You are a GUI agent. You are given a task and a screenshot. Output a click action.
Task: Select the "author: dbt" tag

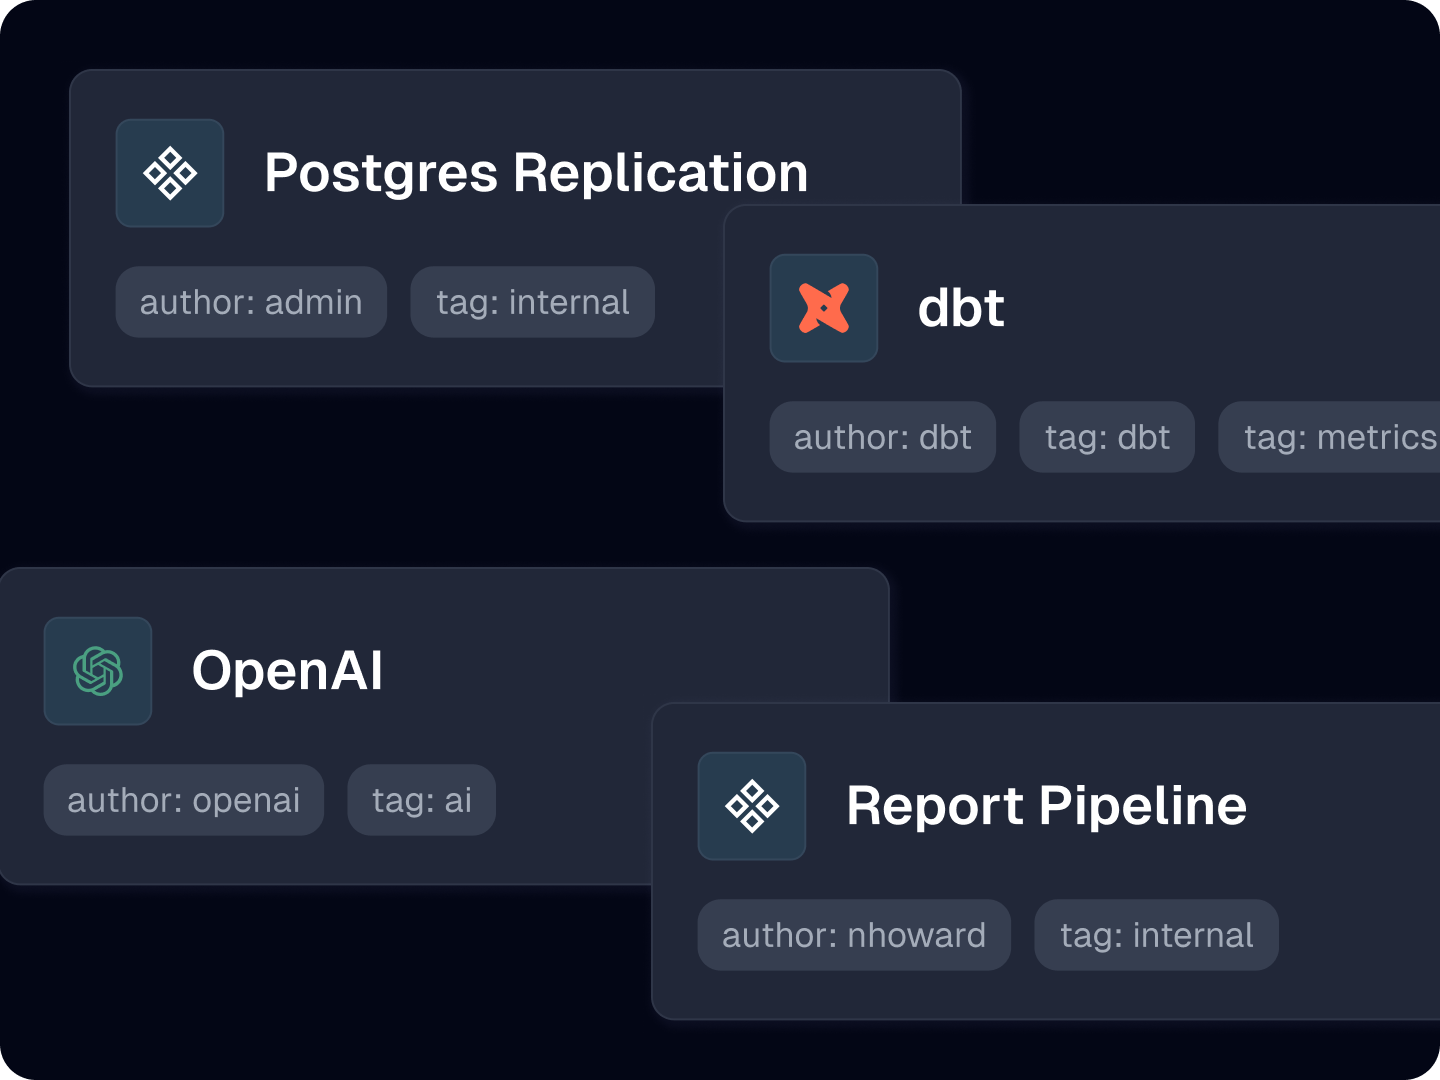pos(883,437)
